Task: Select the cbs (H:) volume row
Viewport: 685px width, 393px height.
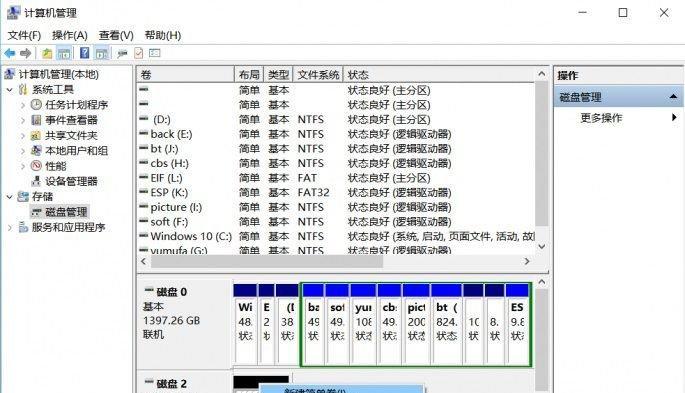Action: click(x=336, y=163)
